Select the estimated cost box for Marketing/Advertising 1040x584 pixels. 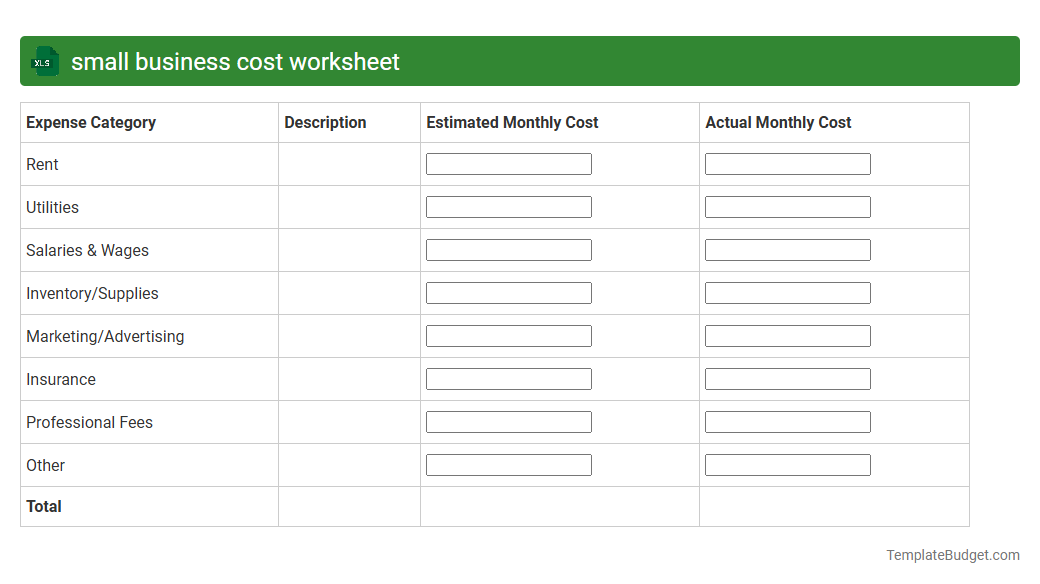(508, 335)
